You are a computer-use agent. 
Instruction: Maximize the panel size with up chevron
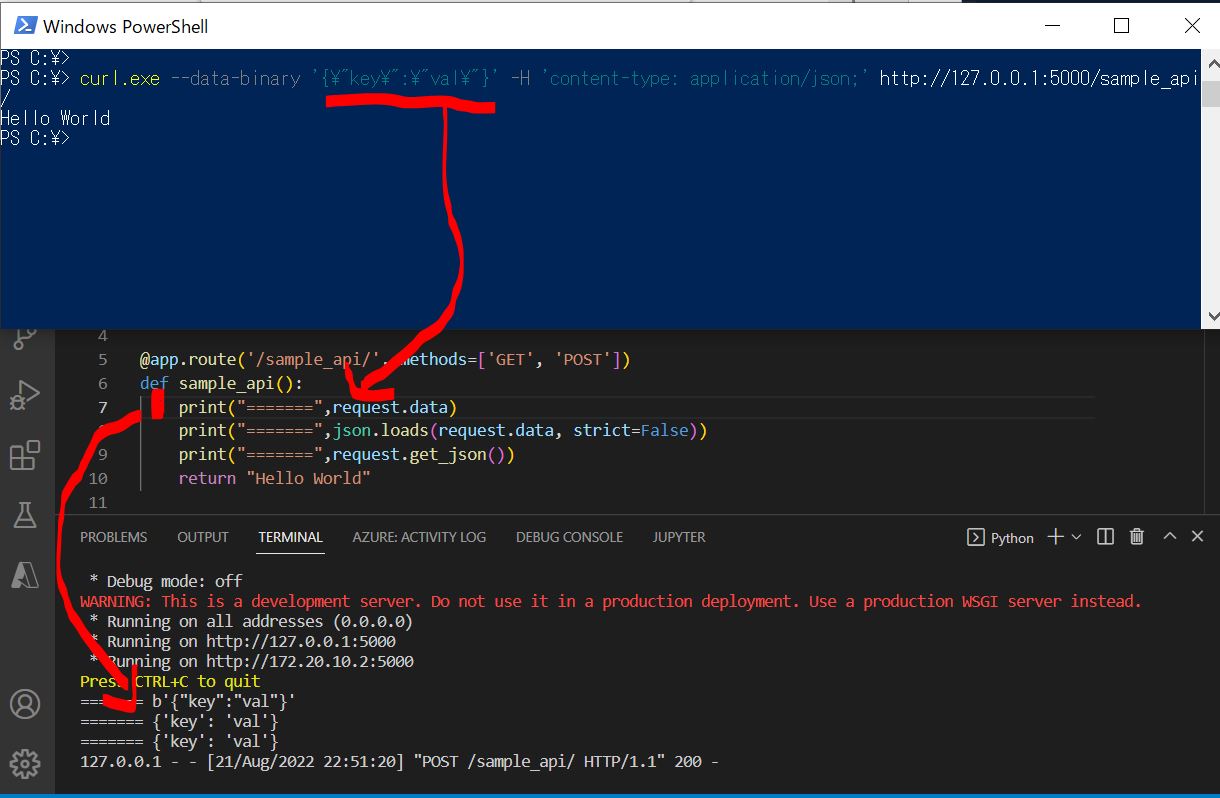tap(1169, 537)
